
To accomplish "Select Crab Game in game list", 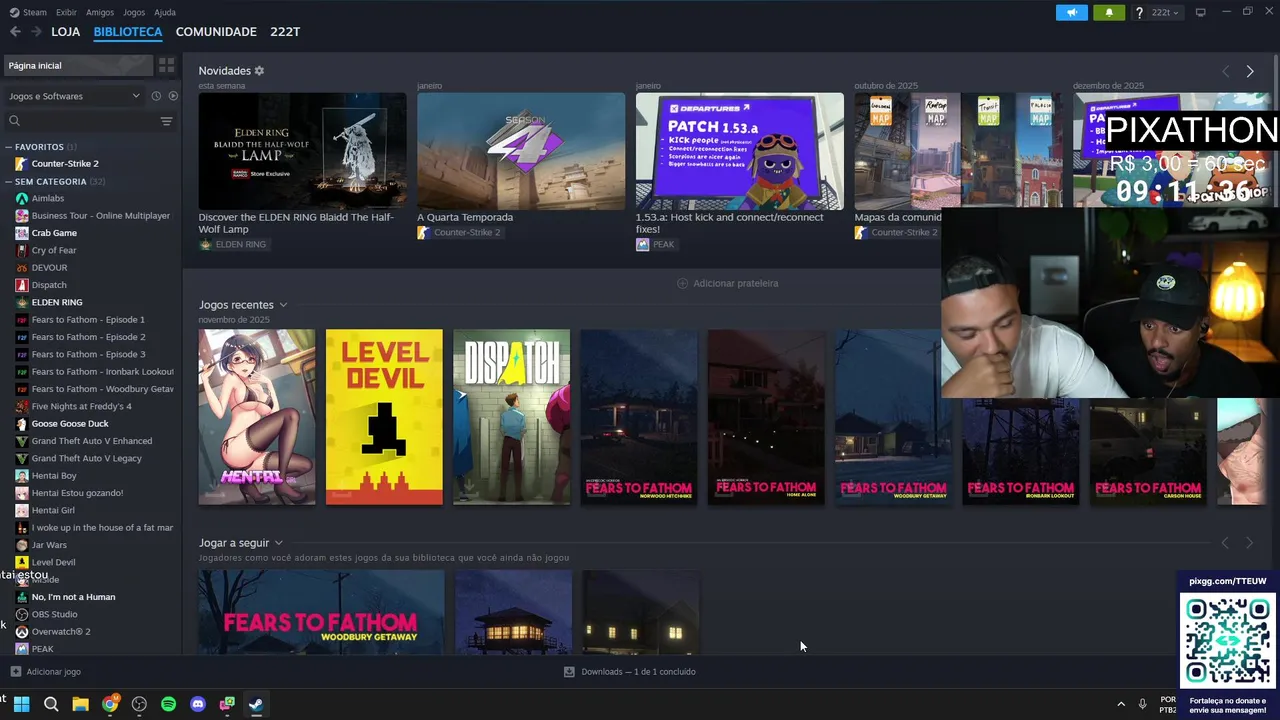I will tap(54, 233).
